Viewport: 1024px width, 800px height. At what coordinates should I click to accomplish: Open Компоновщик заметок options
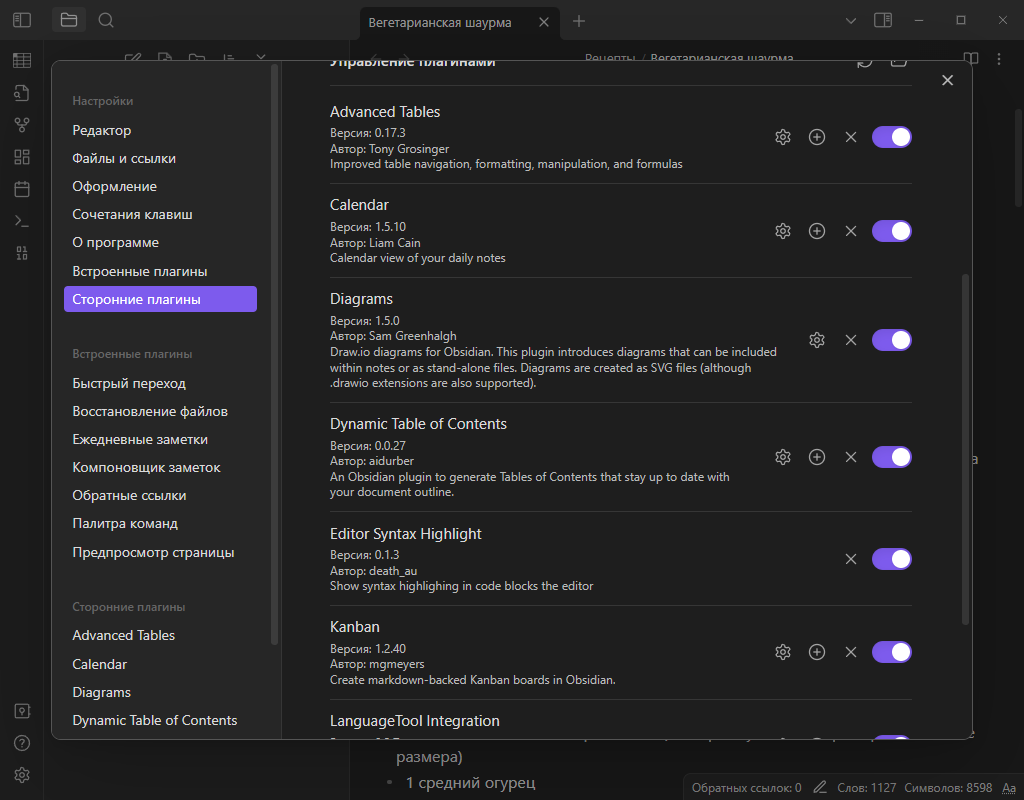160,468
